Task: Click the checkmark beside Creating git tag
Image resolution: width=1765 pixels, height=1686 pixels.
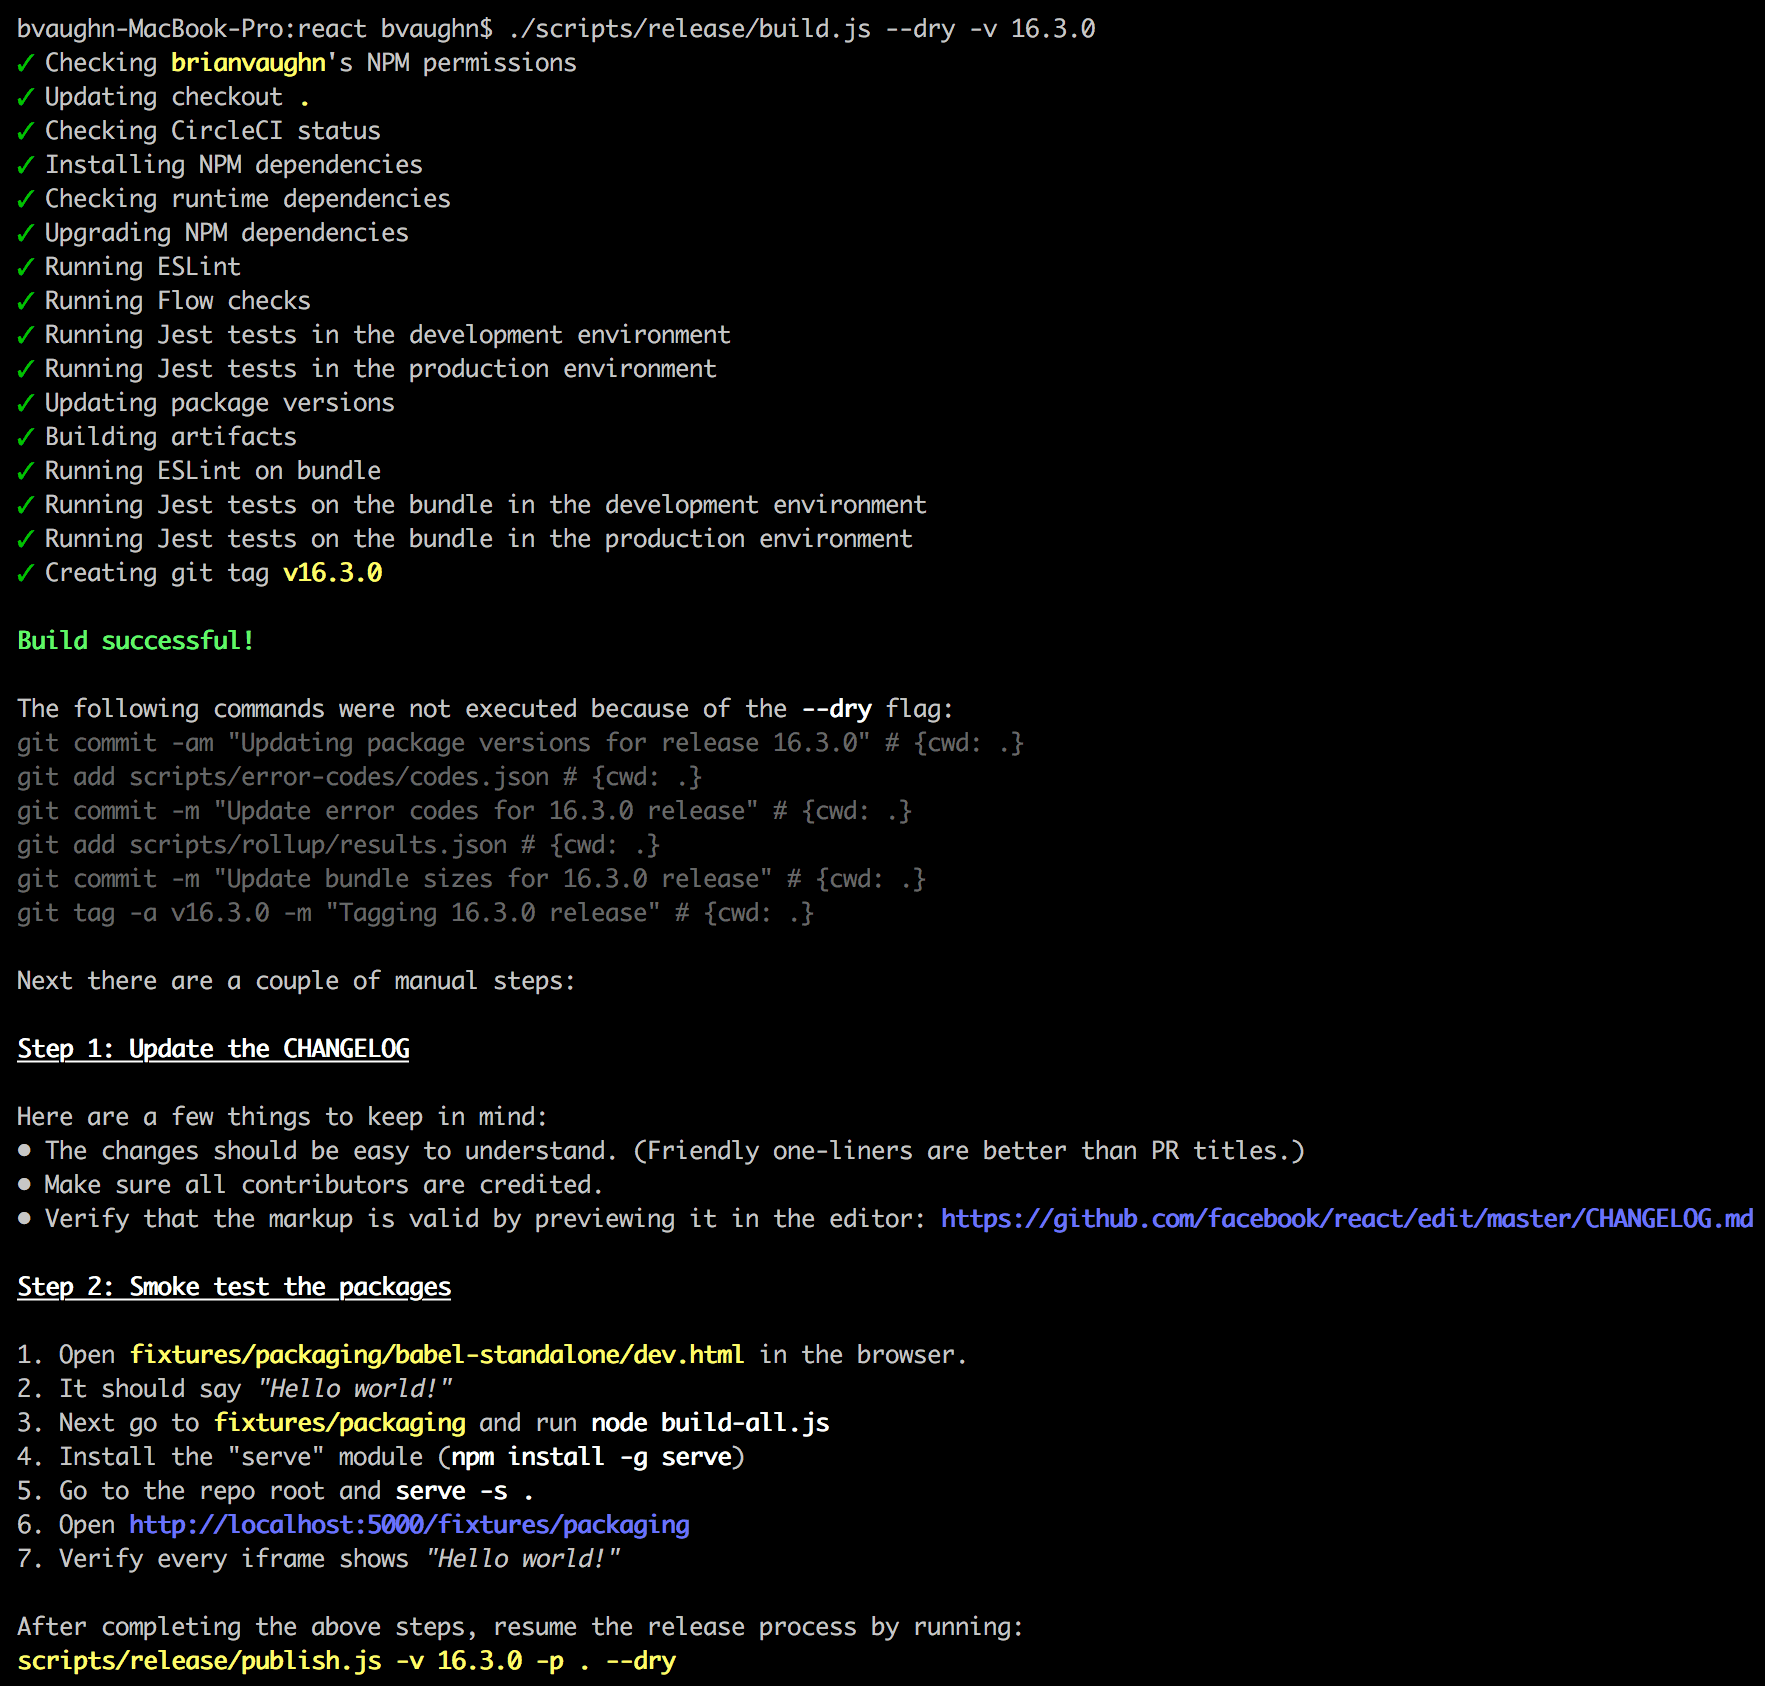Action: click(24, 572)
